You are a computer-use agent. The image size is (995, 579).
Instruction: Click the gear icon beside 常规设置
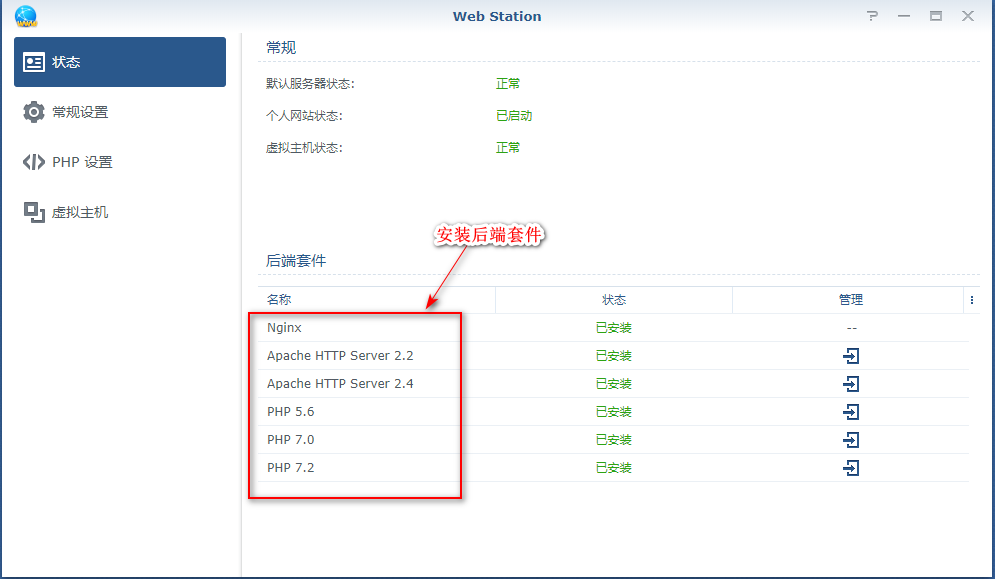click(x=34, y=111)
